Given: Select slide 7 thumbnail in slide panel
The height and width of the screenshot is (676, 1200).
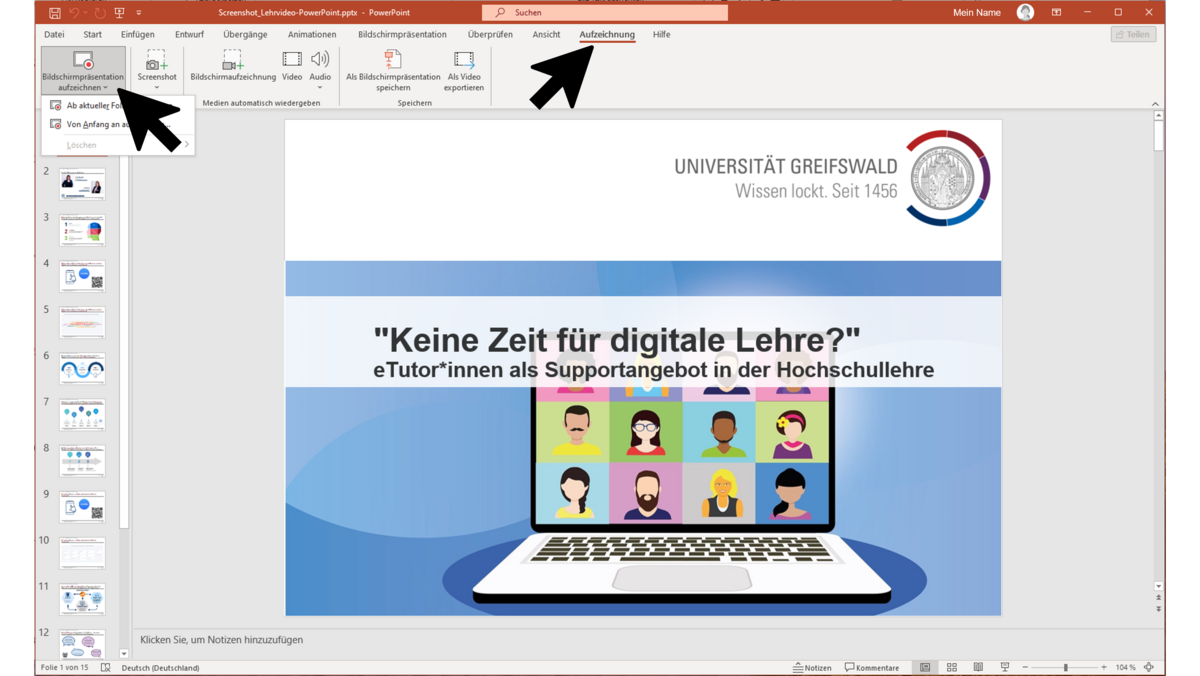Looking at the screenshot, I should tap(82, 414).
